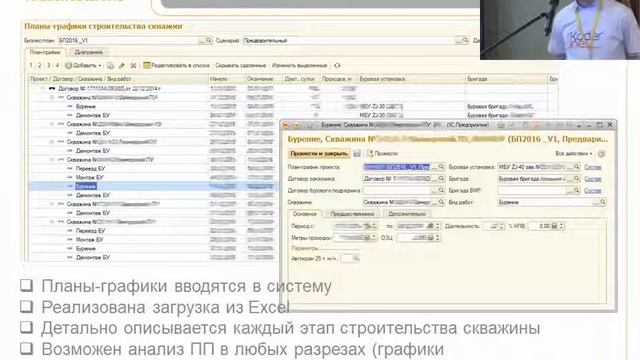
Task: Click the Окончание column header
Action: pos(264,79)
